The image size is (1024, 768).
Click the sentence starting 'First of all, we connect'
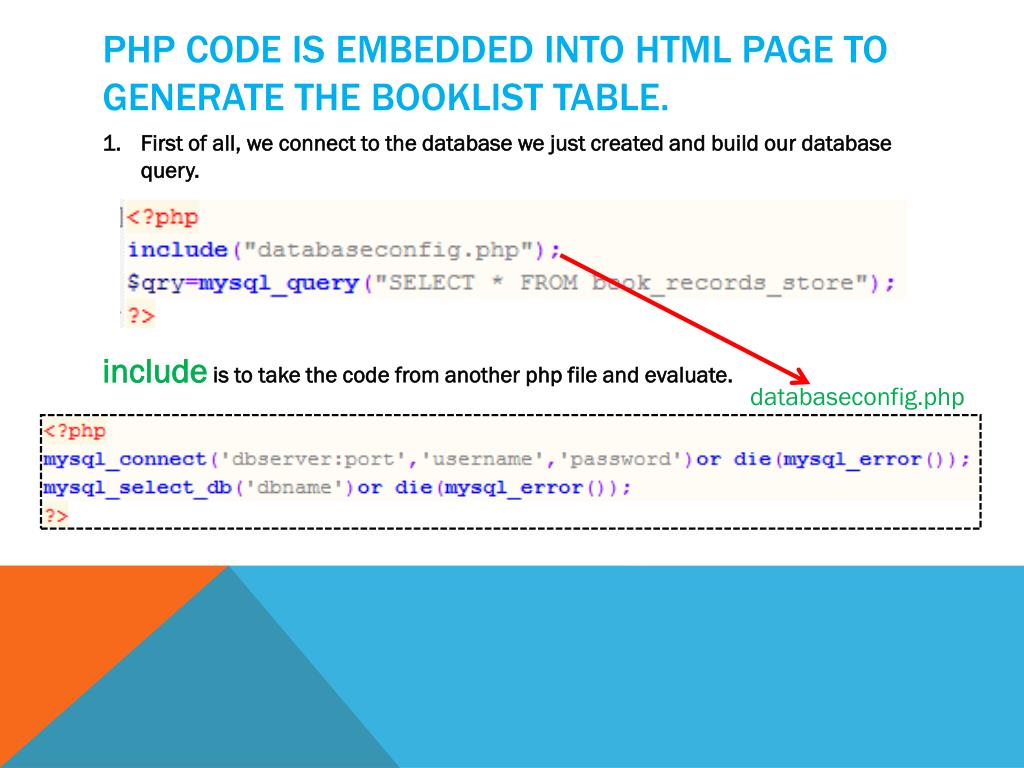click(x=516, y=144)
